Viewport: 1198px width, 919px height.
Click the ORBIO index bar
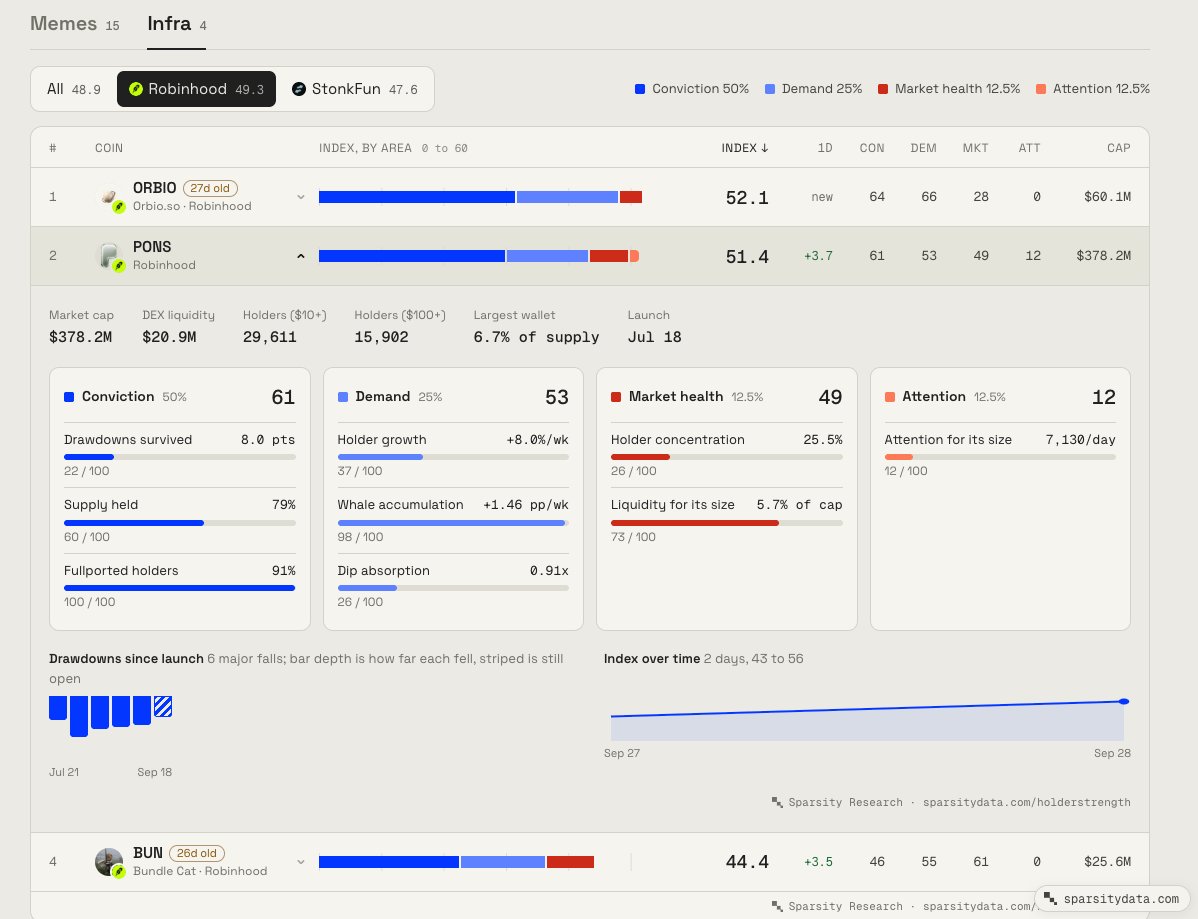481,197
